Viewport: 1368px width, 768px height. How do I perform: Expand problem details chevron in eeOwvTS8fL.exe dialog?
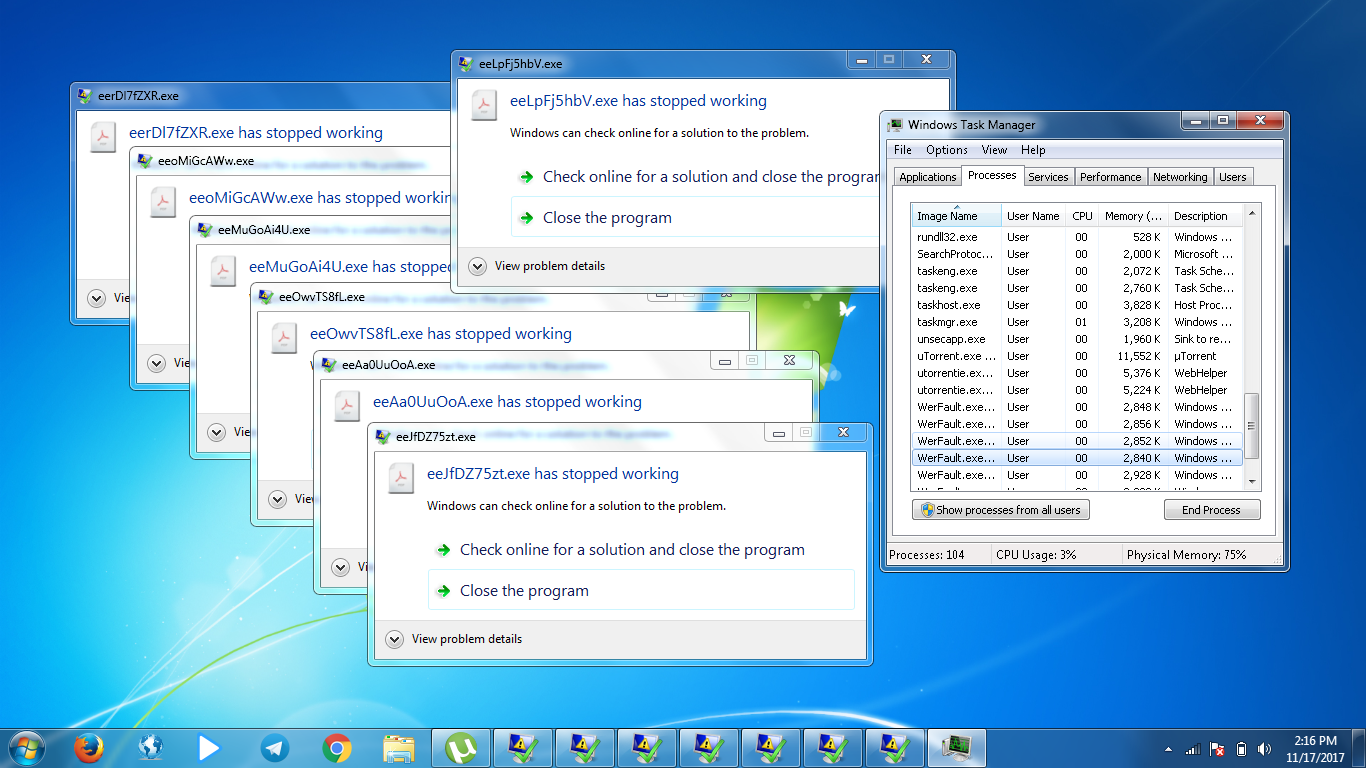coord(278,499)
